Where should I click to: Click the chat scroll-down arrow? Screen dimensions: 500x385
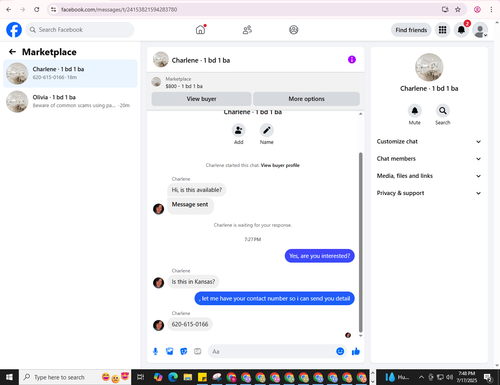[360, 336]
